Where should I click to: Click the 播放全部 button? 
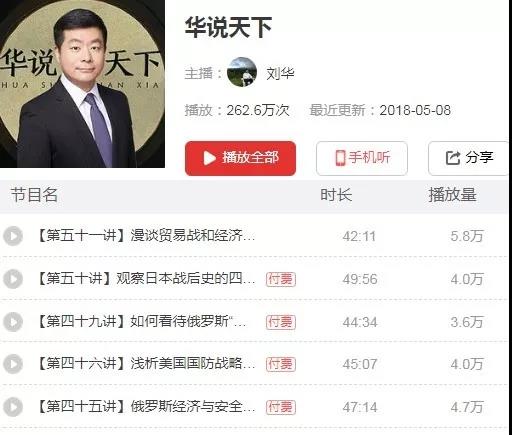point(240,158)
